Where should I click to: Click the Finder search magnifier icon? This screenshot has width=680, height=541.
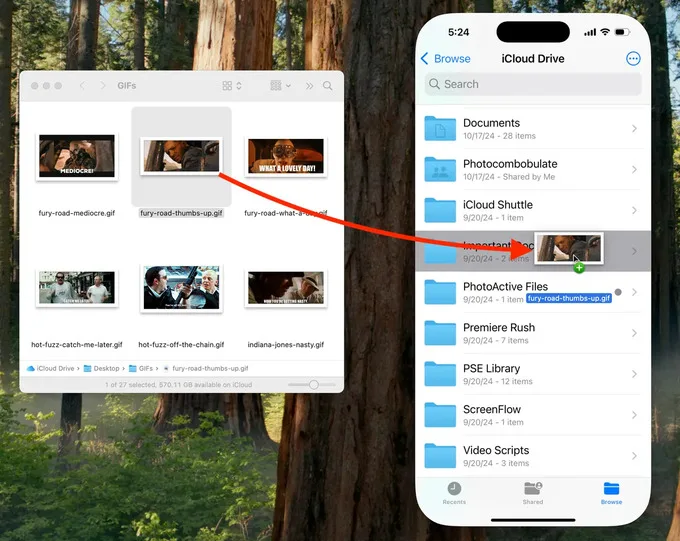point(327,86)
